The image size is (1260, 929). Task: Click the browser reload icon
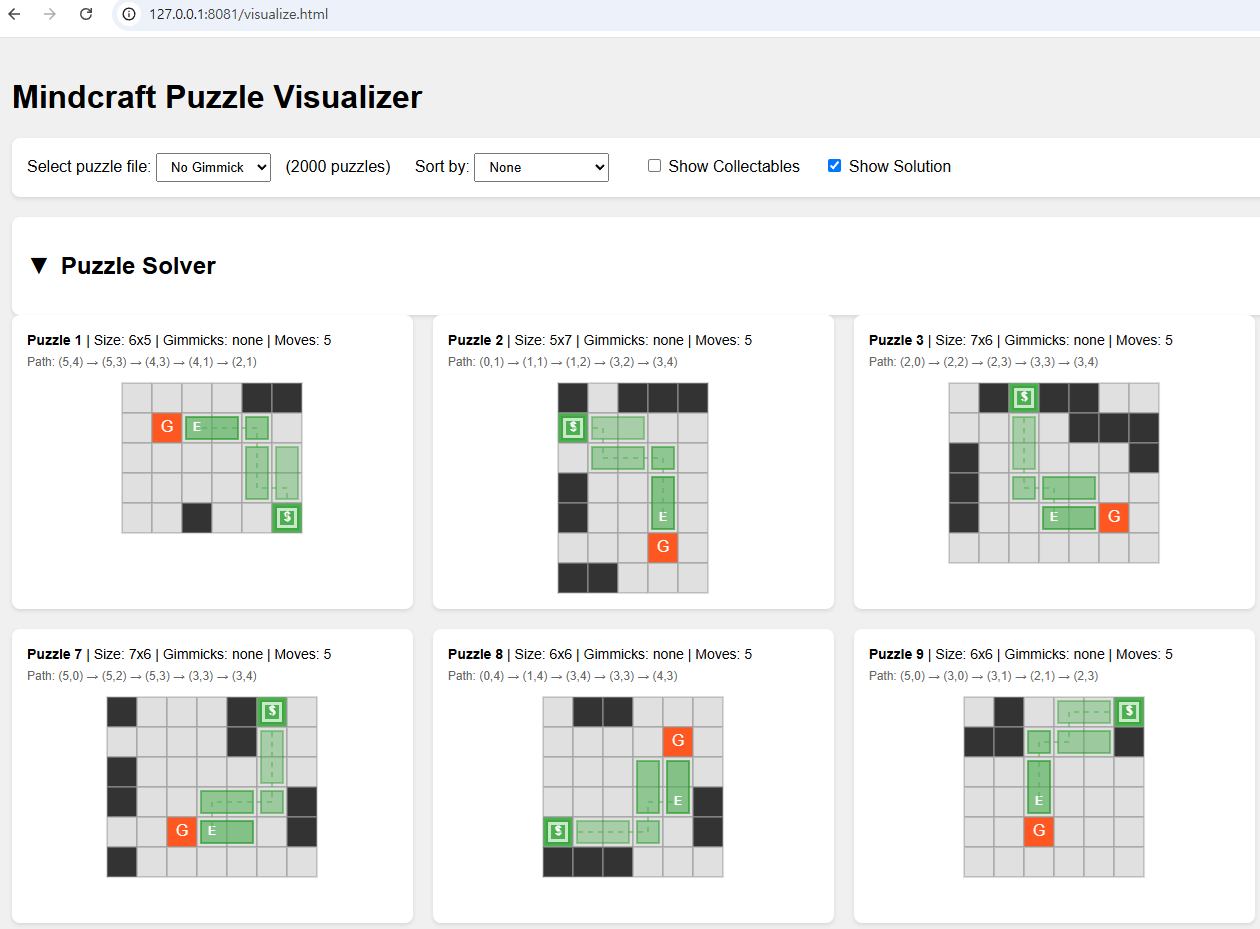pyautogui.click(x=86, y=14)
